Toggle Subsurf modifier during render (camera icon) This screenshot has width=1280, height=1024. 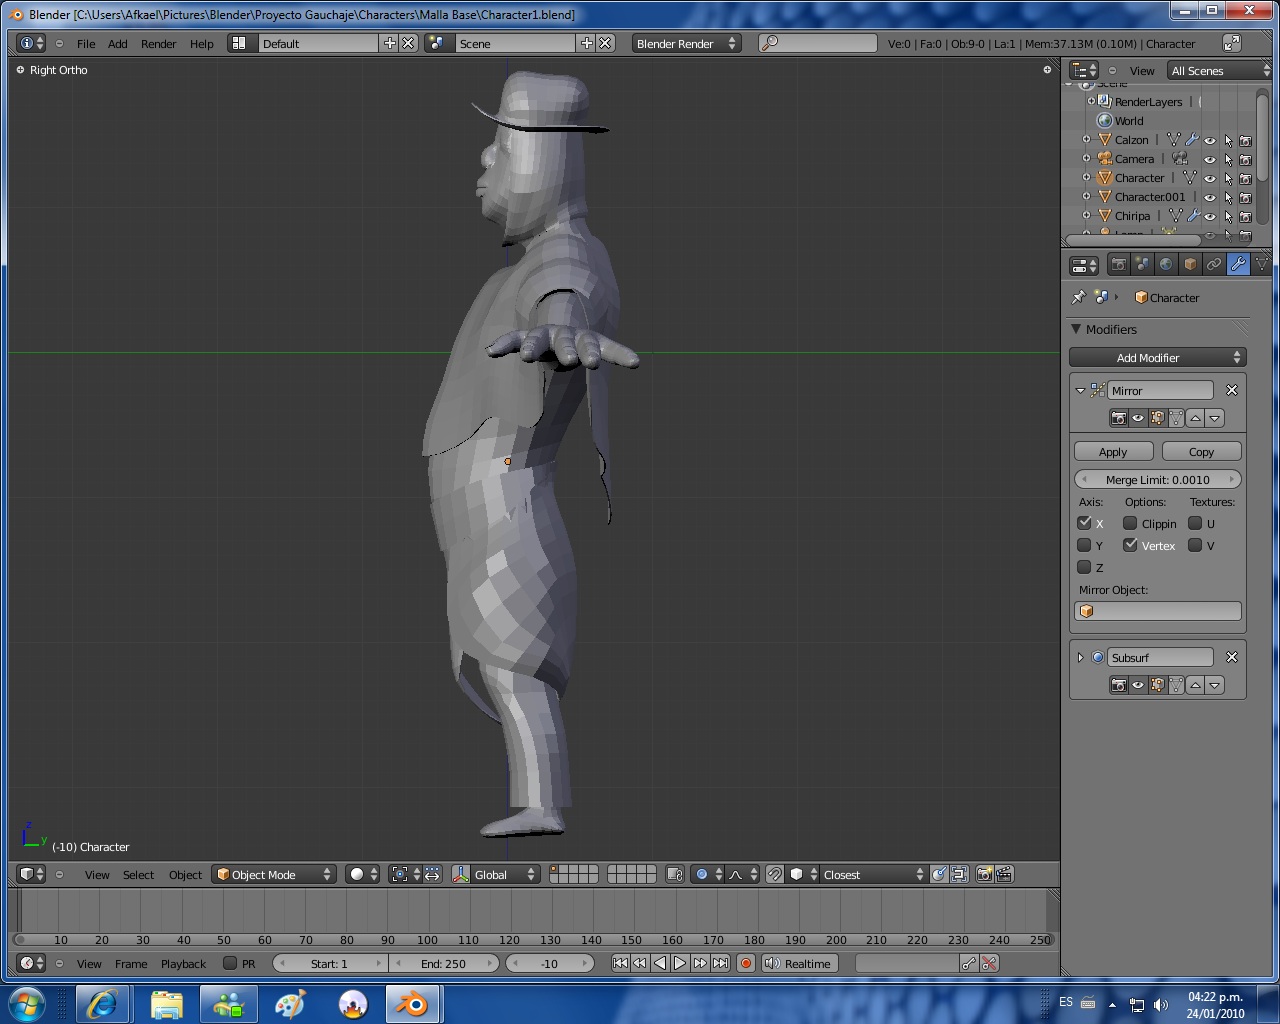coord(1119,685)
